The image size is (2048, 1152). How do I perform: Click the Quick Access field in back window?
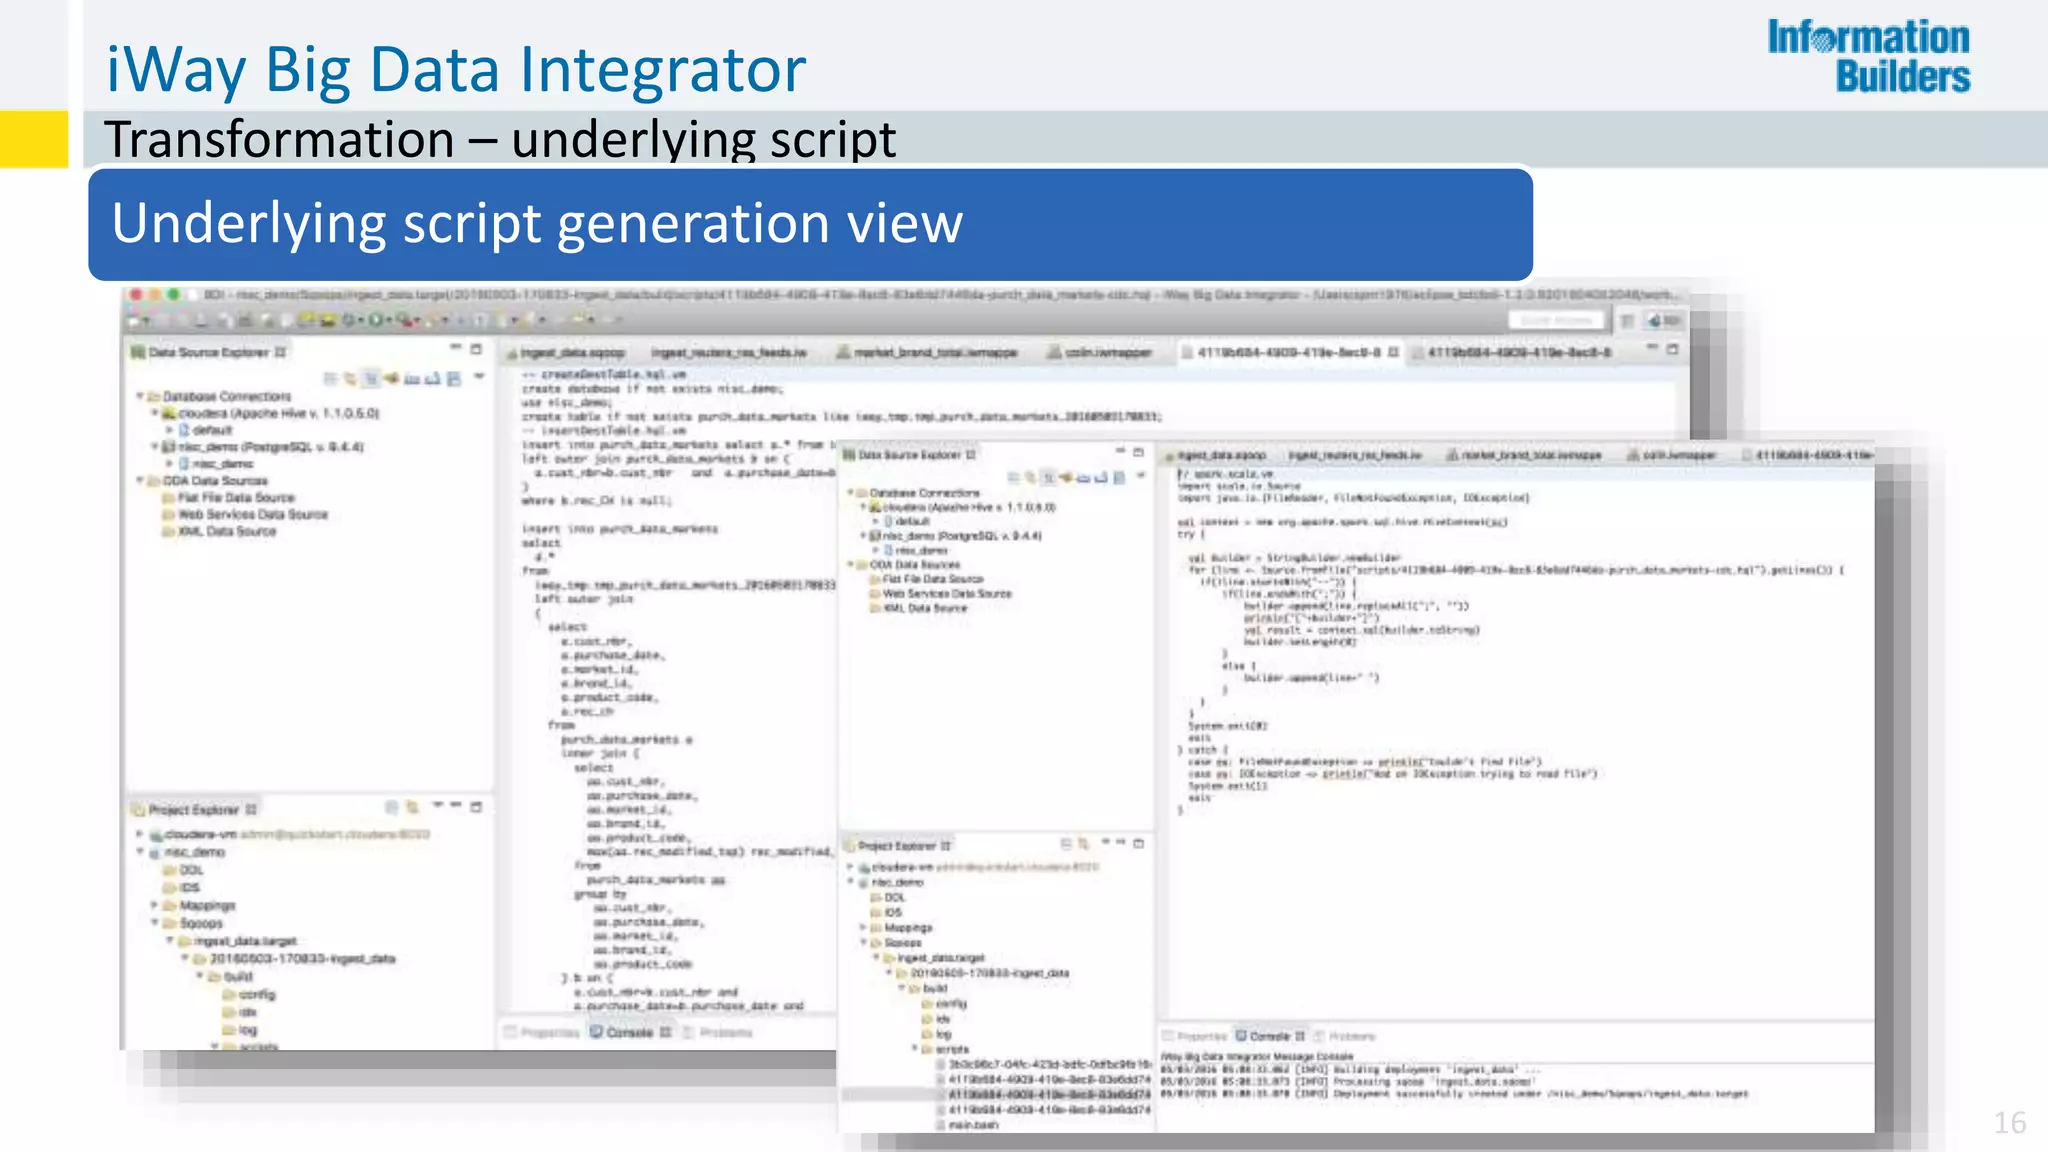[1556, 320]
